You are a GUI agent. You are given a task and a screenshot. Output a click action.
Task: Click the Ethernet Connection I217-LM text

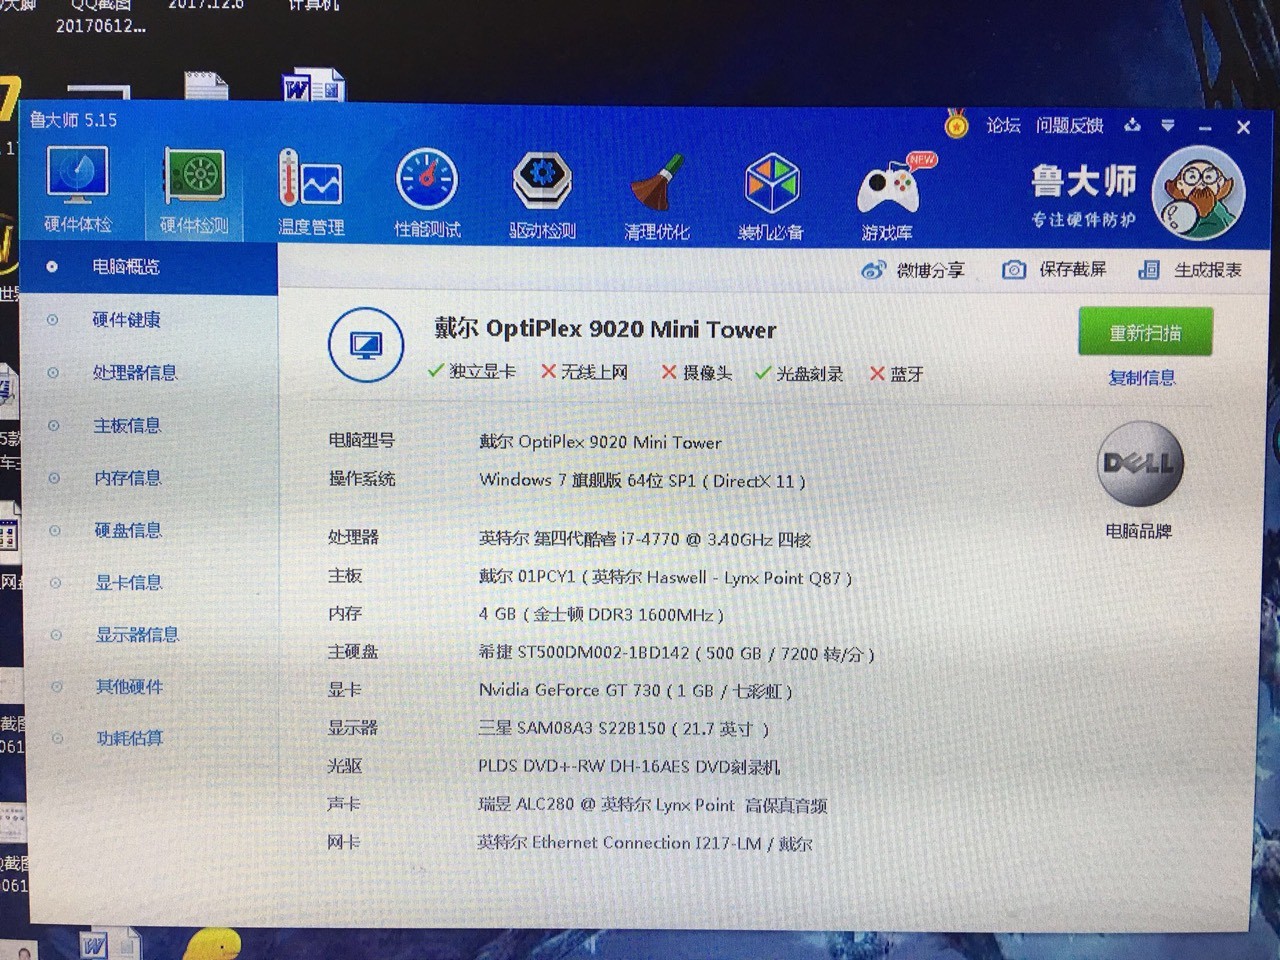pyautogui.click(x=646, y=842)
